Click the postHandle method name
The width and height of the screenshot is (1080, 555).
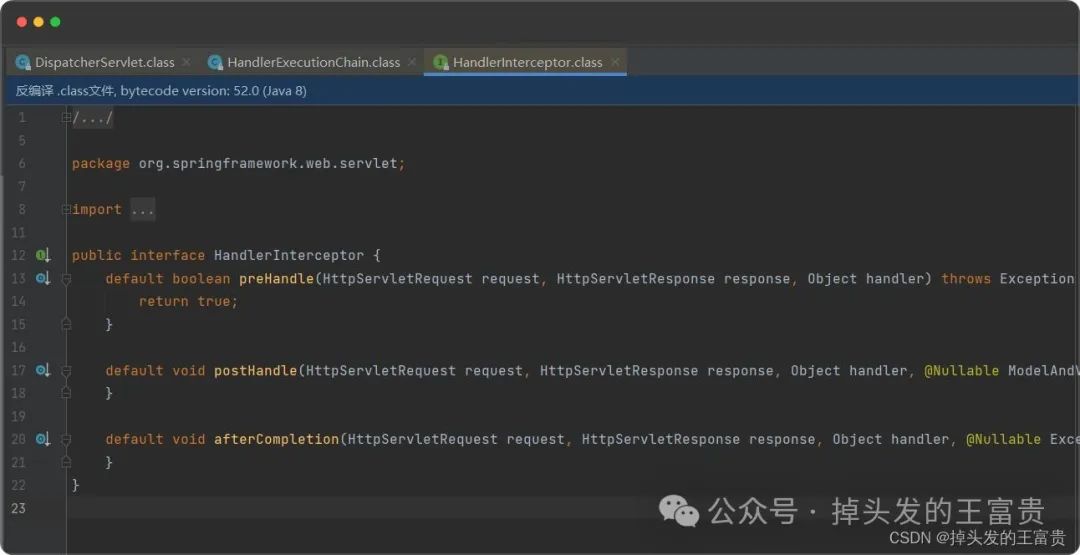256,370
